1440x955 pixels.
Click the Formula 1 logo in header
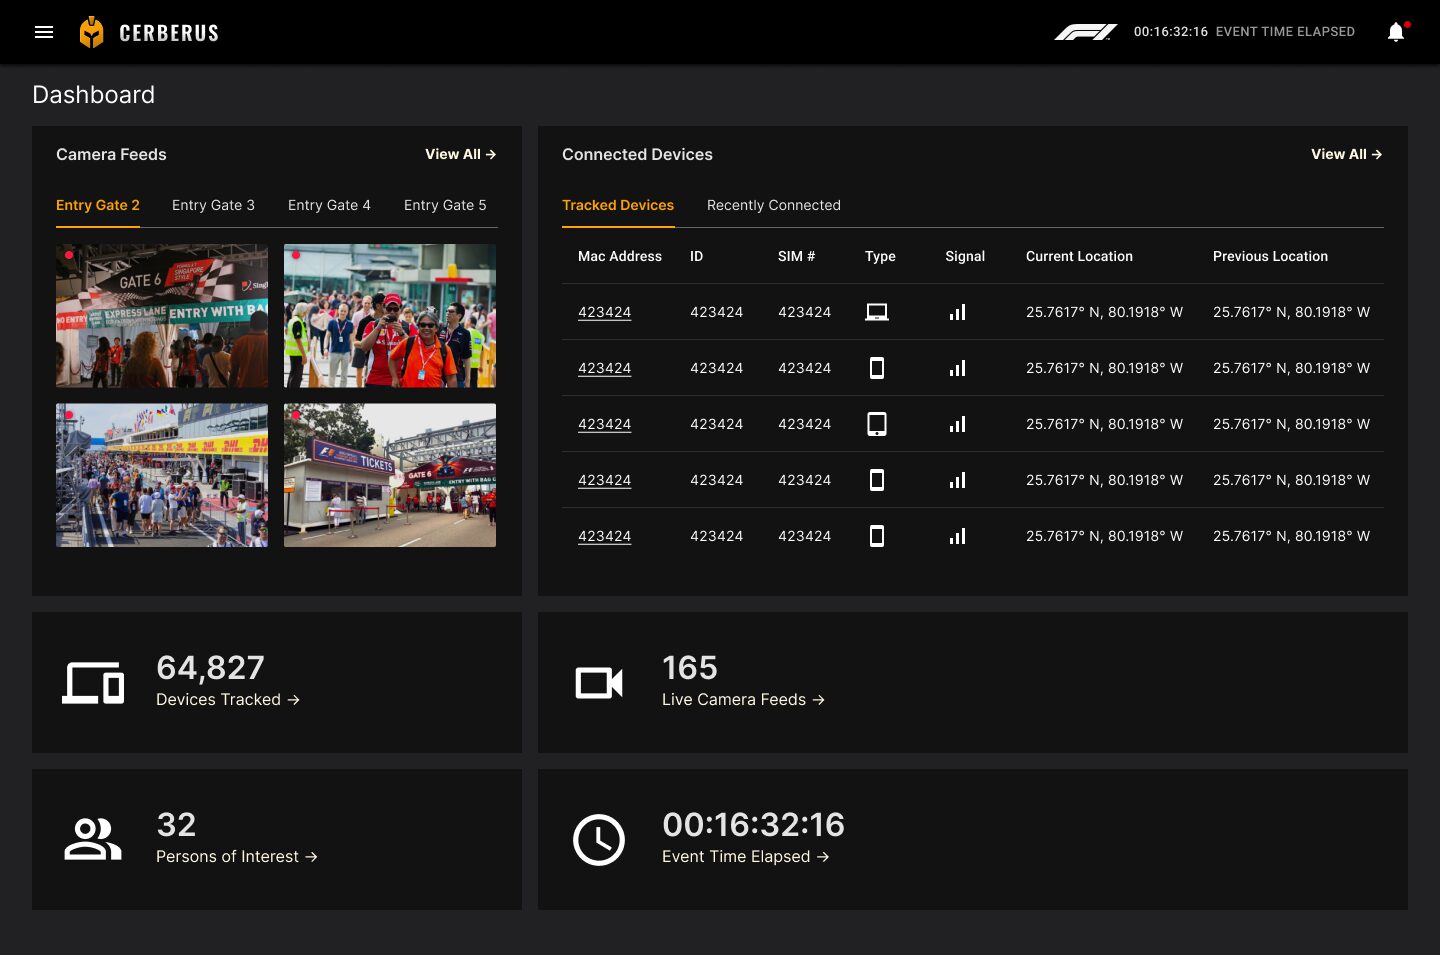tap(1085, 32)
